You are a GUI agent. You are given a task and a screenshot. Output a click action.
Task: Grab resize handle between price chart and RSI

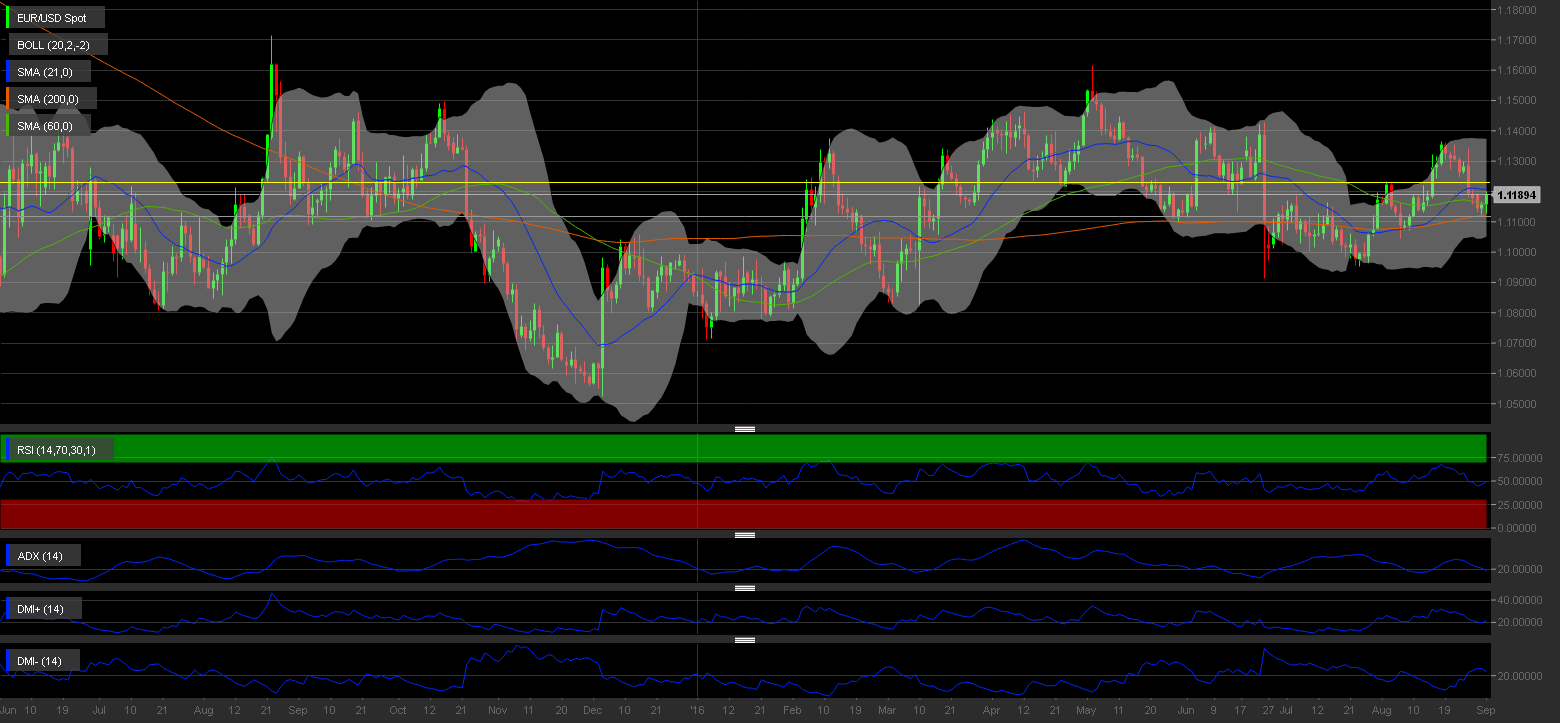(744, 429)
